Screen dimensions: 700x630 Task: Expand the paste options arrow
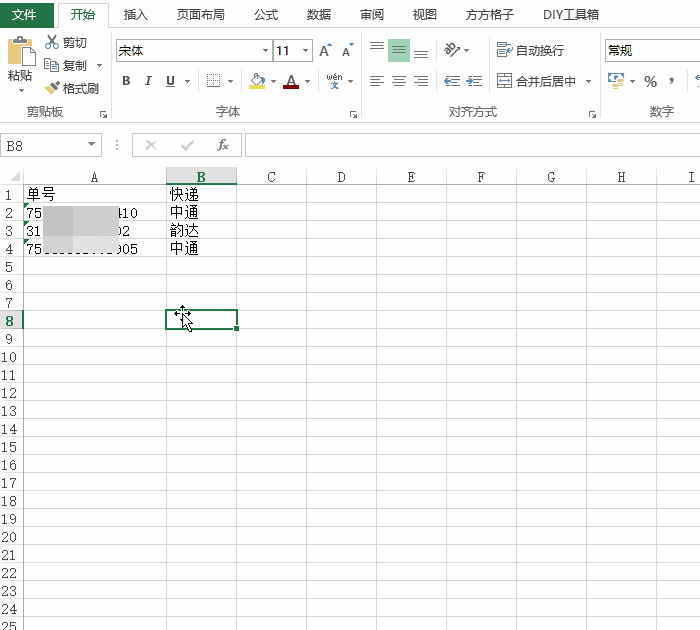click(21, 91)
